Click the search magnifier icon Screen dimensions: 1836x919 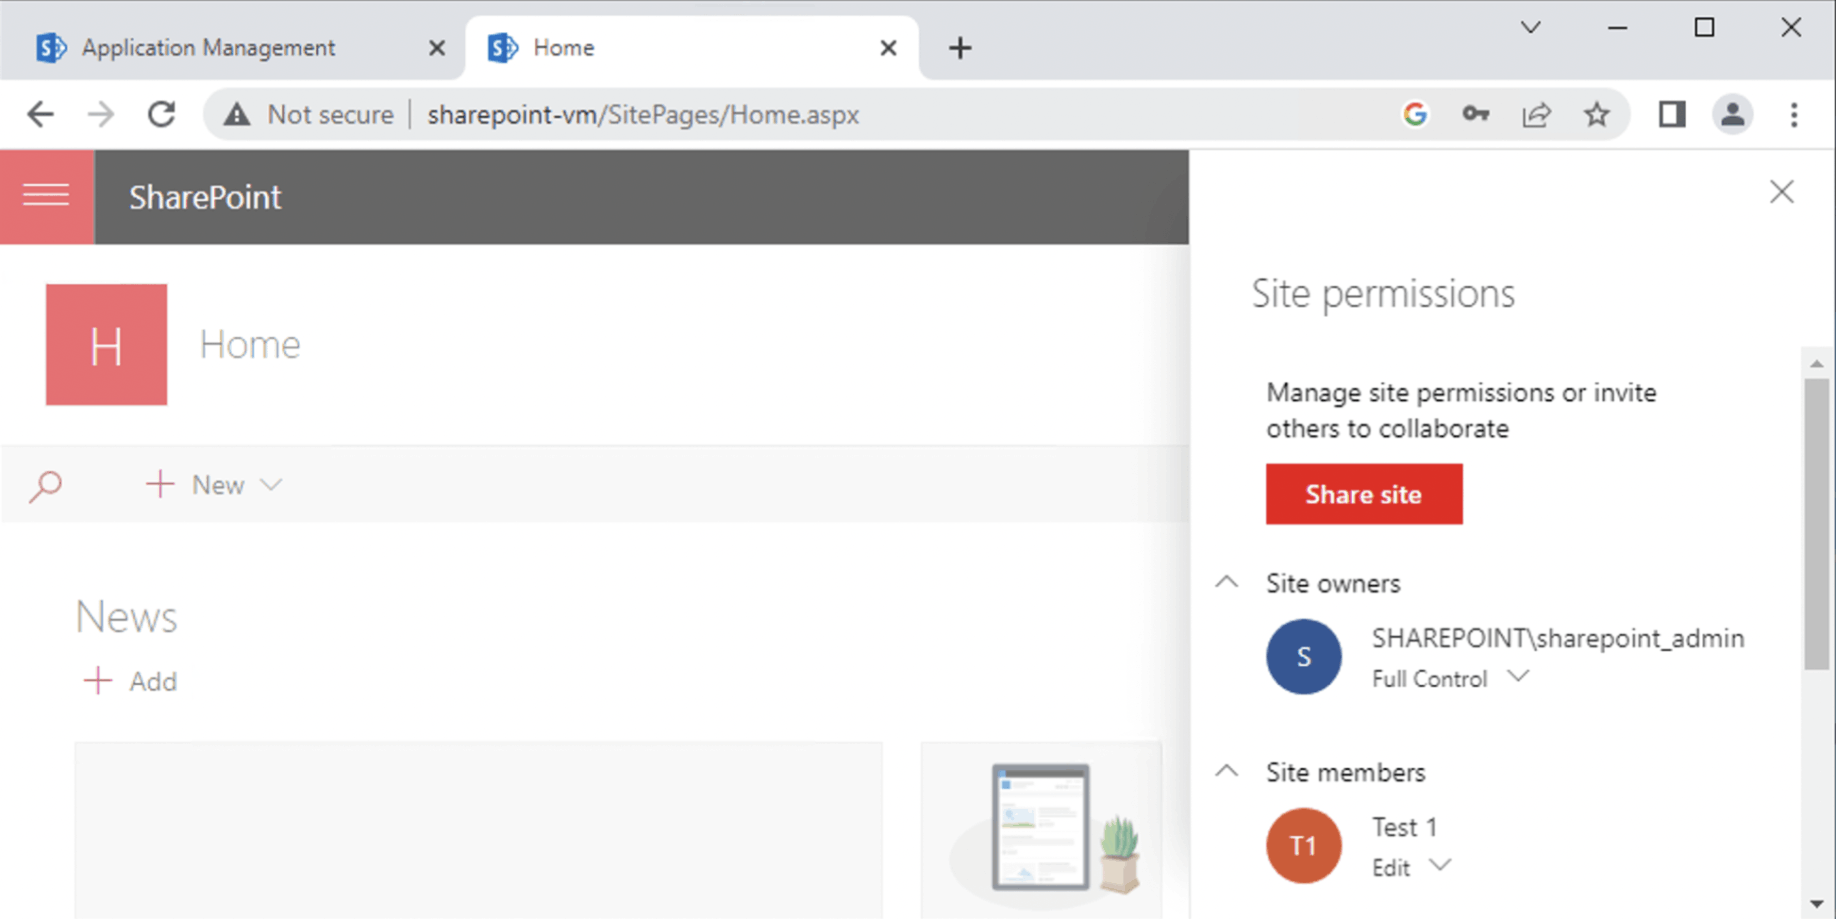[x=46, y=486]
